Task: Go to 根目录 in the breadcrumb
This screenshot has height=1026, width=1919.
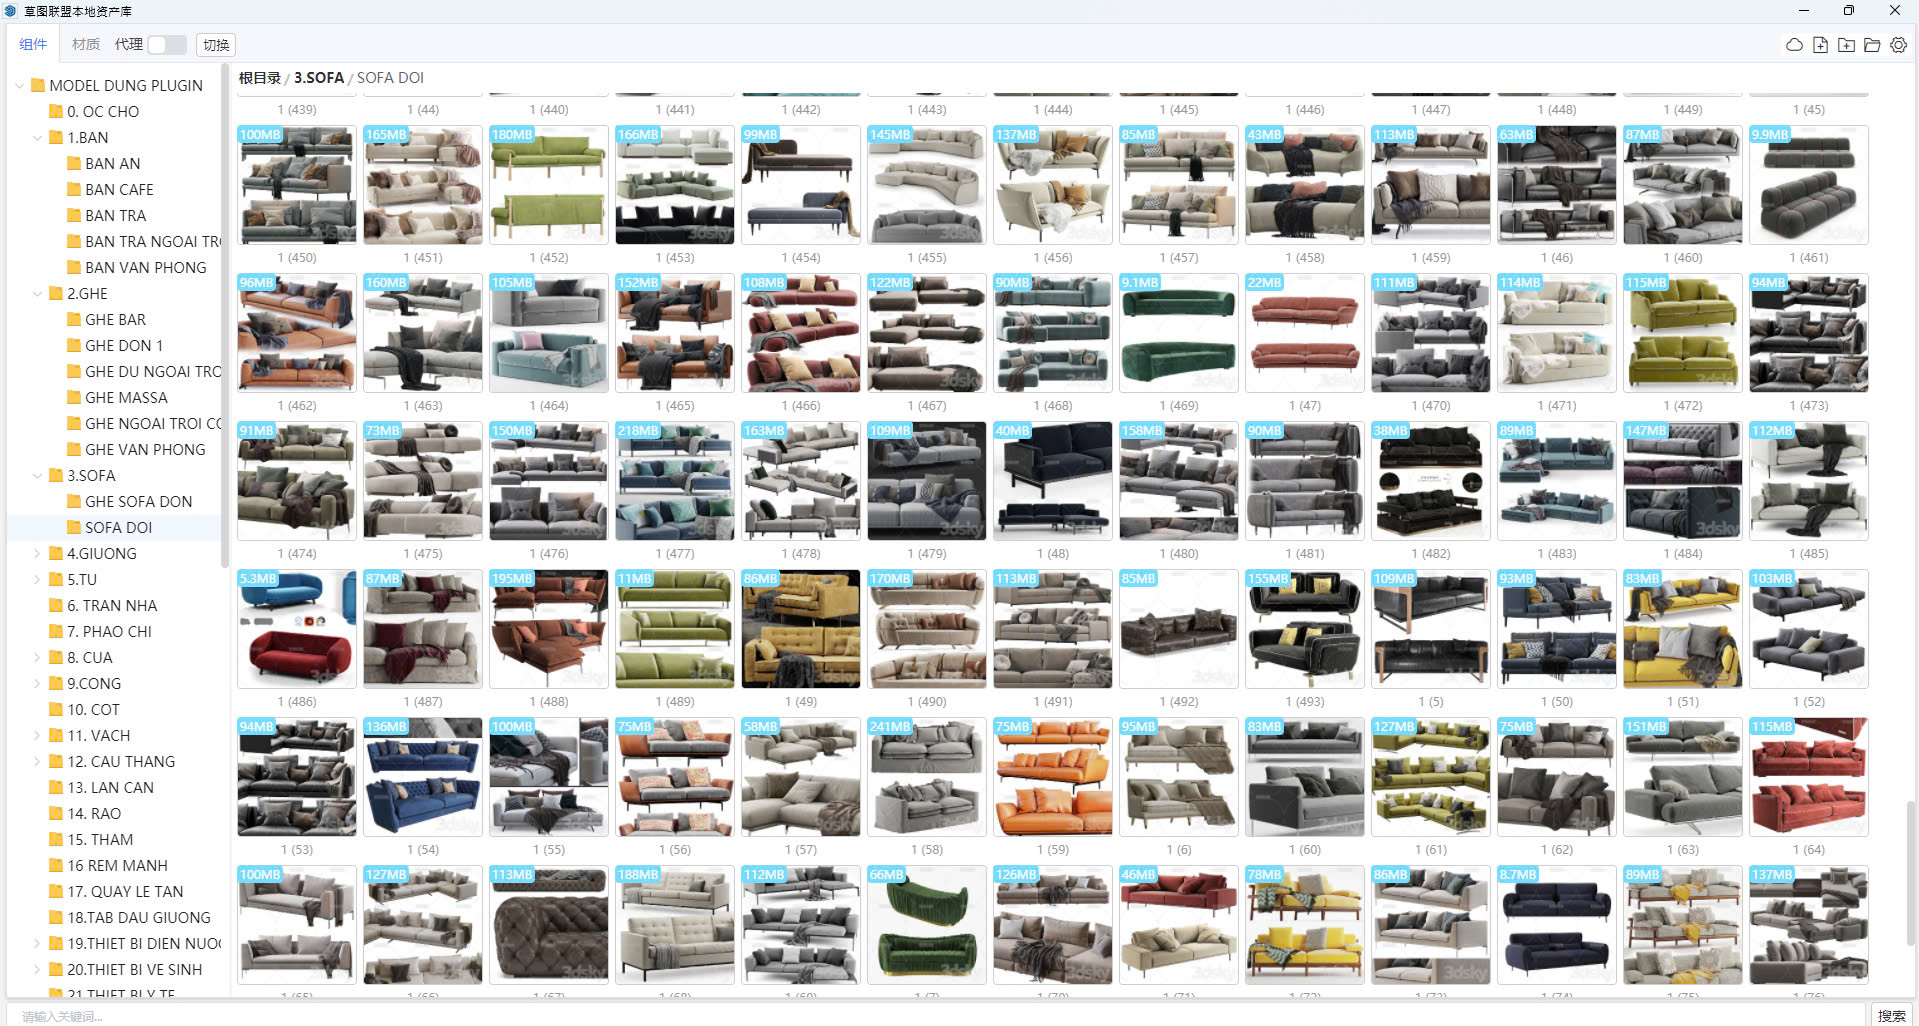Action: click(x=259, y=78)
